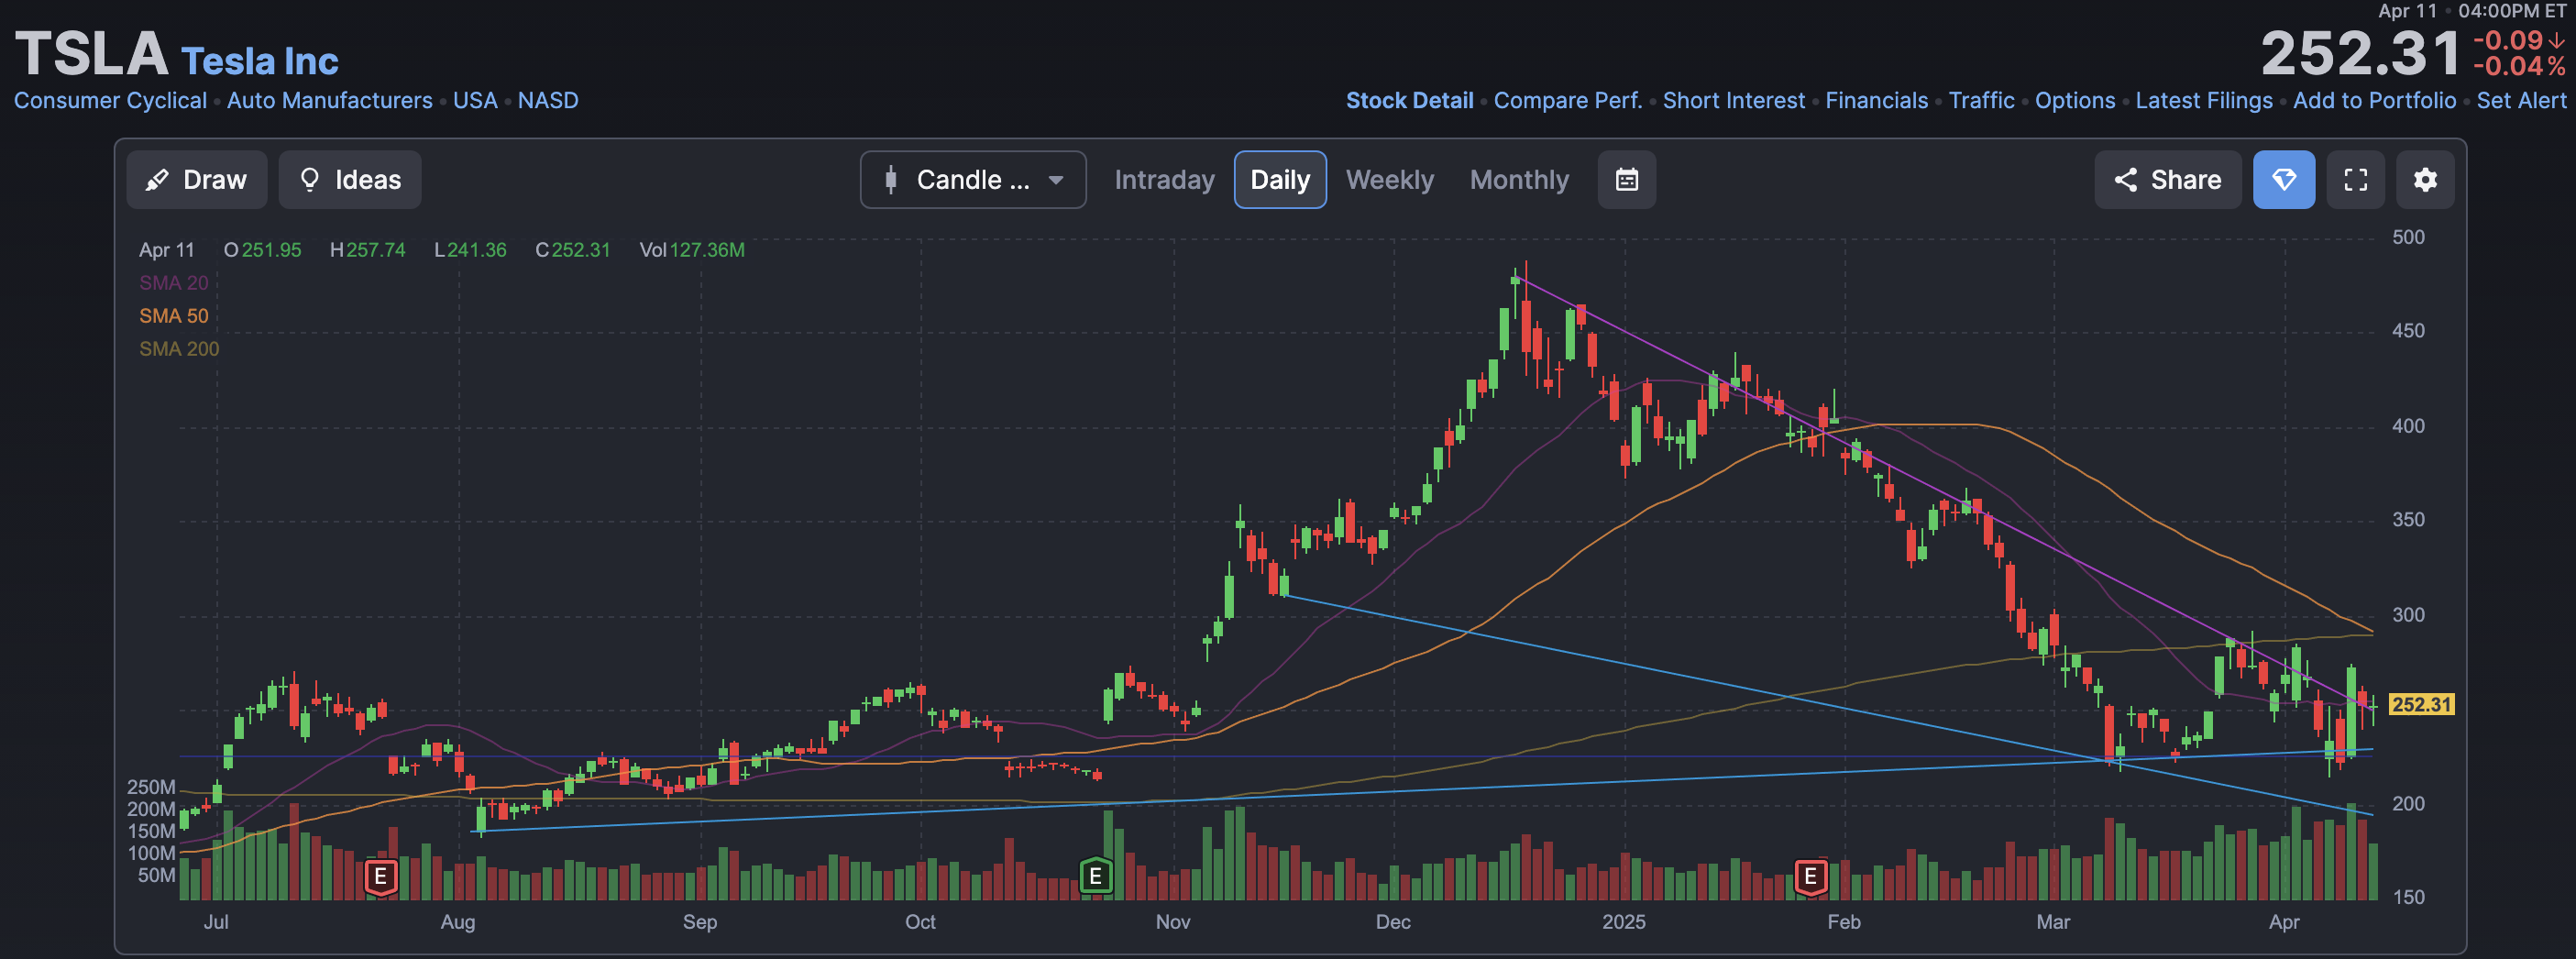Click the 252.31 last price at top right
2576x959 pixels.
click(x=2360, y=54)
